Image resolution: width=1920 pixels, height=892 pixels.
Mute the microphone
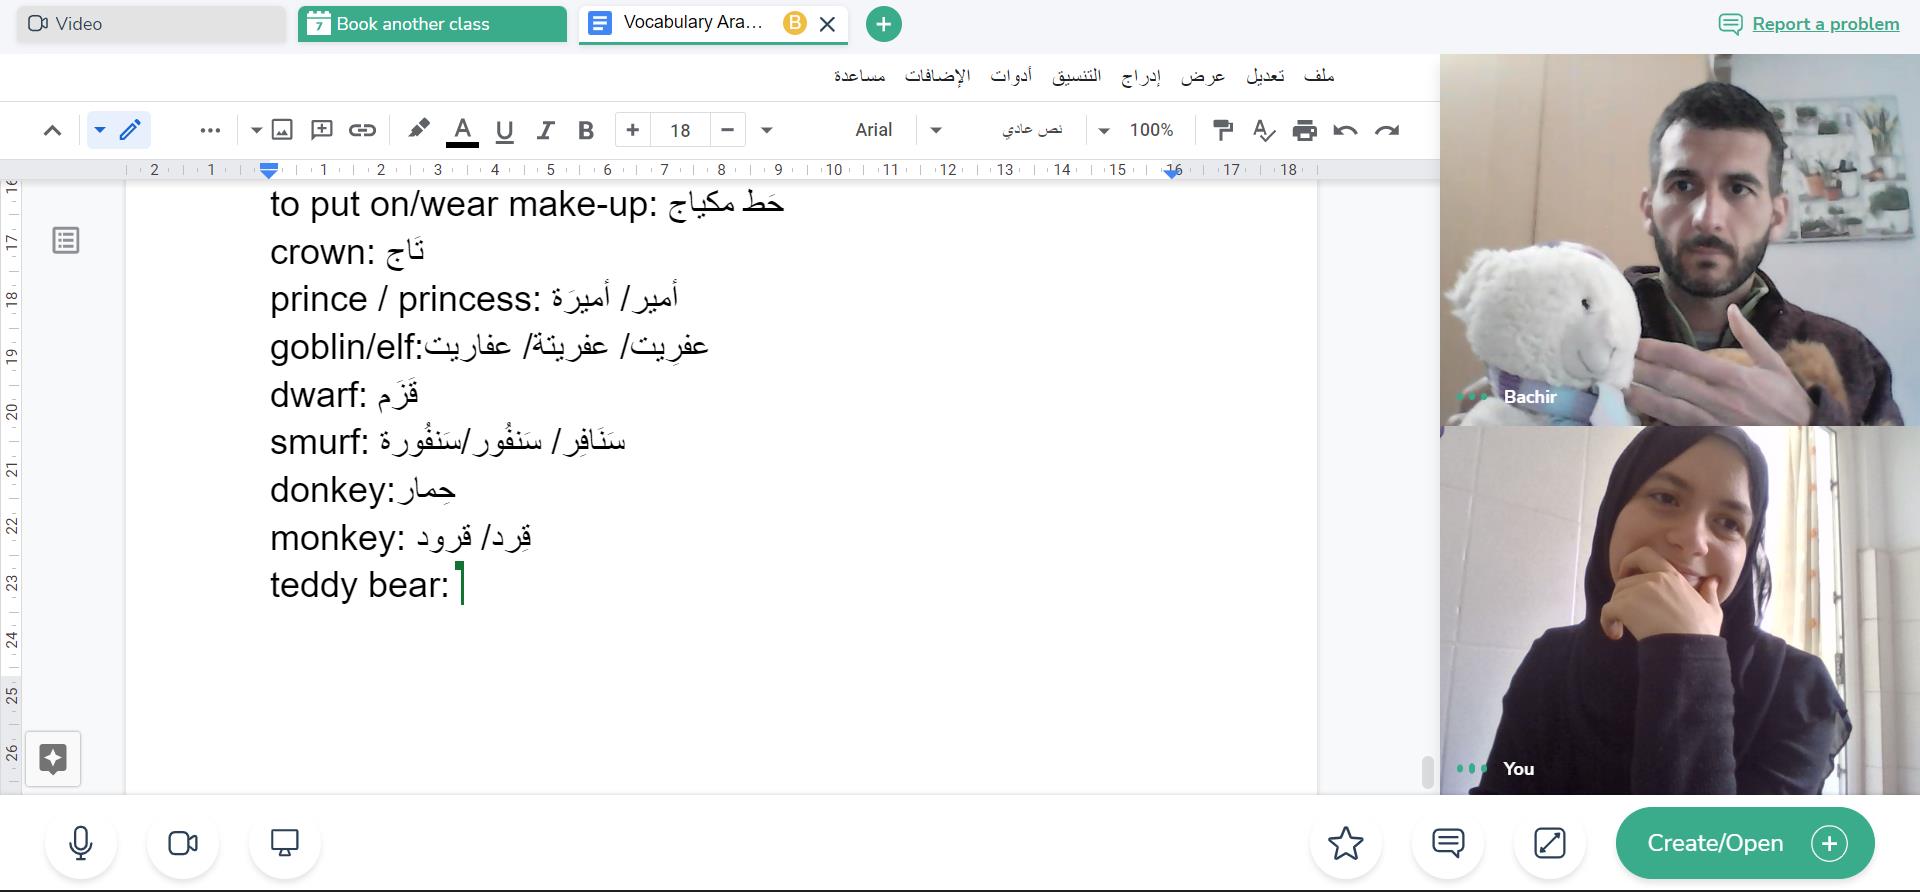pos(81,843)
